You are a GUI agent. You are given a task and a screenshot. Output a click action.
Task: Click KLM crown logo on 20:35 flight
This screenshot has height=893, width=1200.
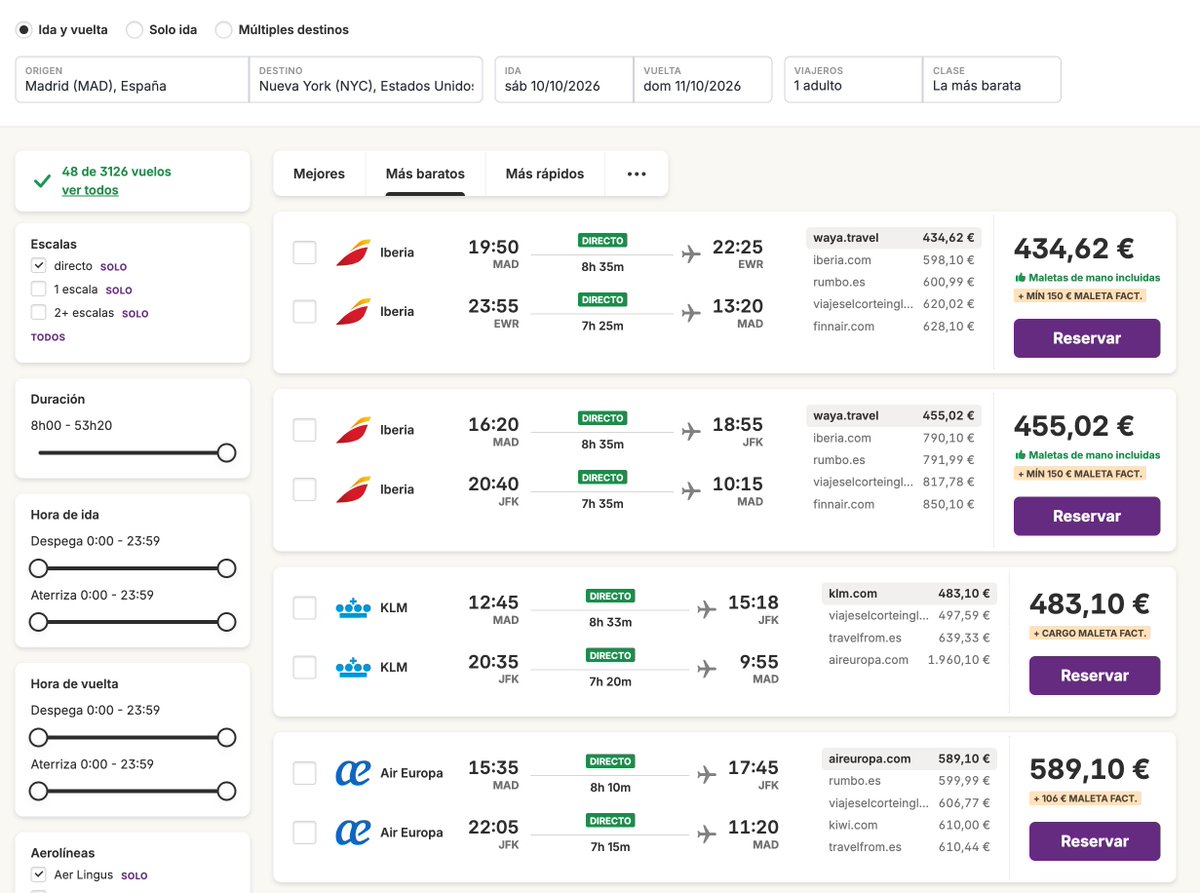coord(353,667)
